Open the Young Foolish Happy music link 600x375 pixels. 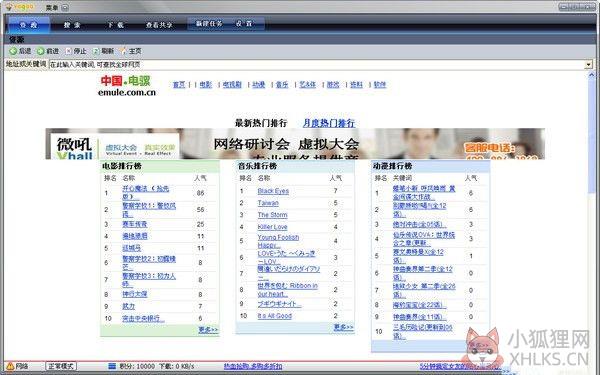278,241
